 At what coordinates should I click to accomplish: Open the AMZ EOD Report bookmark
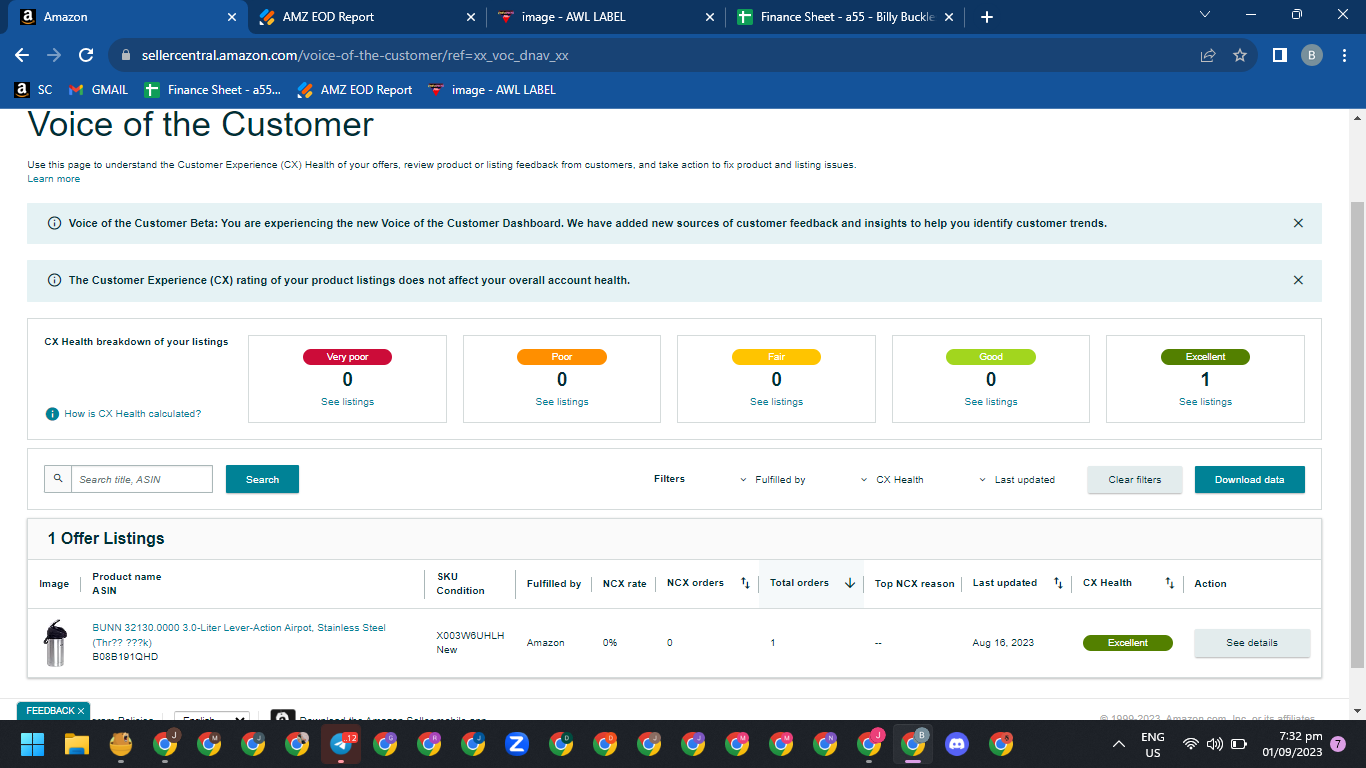[355, 90]
